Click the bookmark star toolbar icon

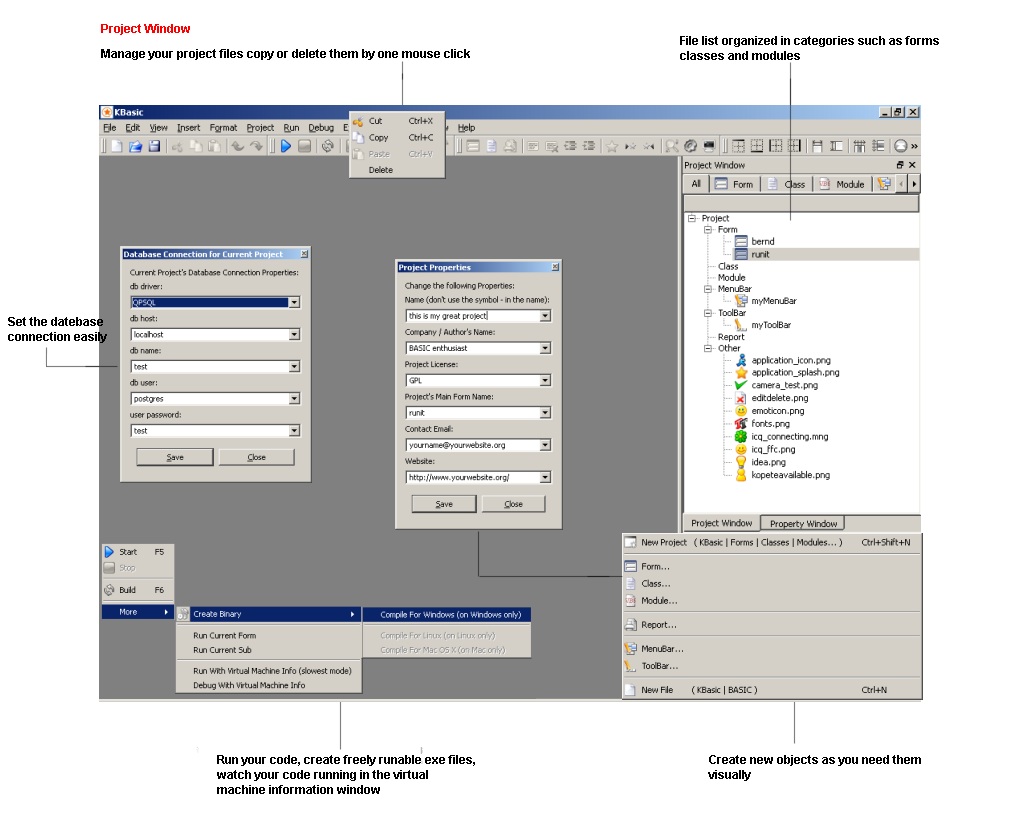click(x=611, y=146)
